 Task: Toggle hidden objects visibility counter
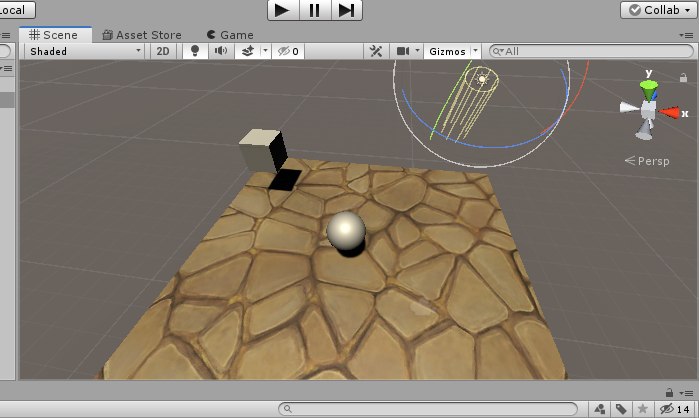(x=288, y=51)
